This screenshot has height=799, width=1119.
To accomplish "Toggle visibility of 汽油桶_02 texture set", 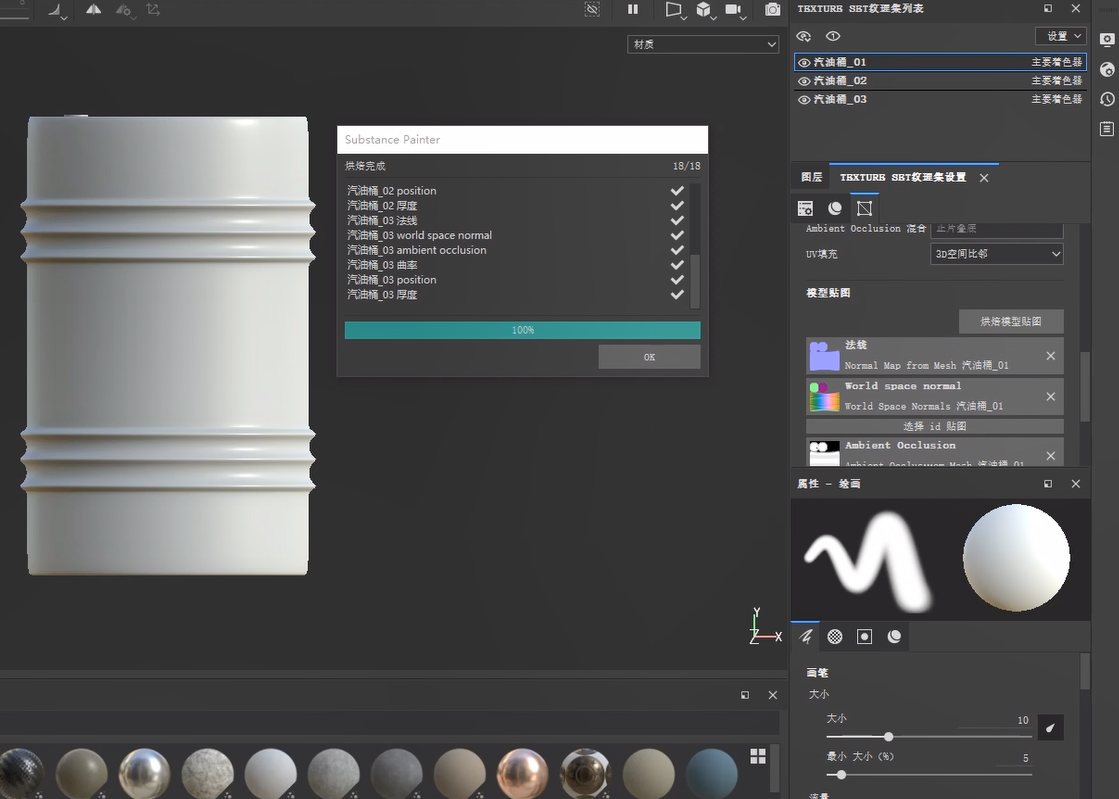I will (x=804, y=81).
